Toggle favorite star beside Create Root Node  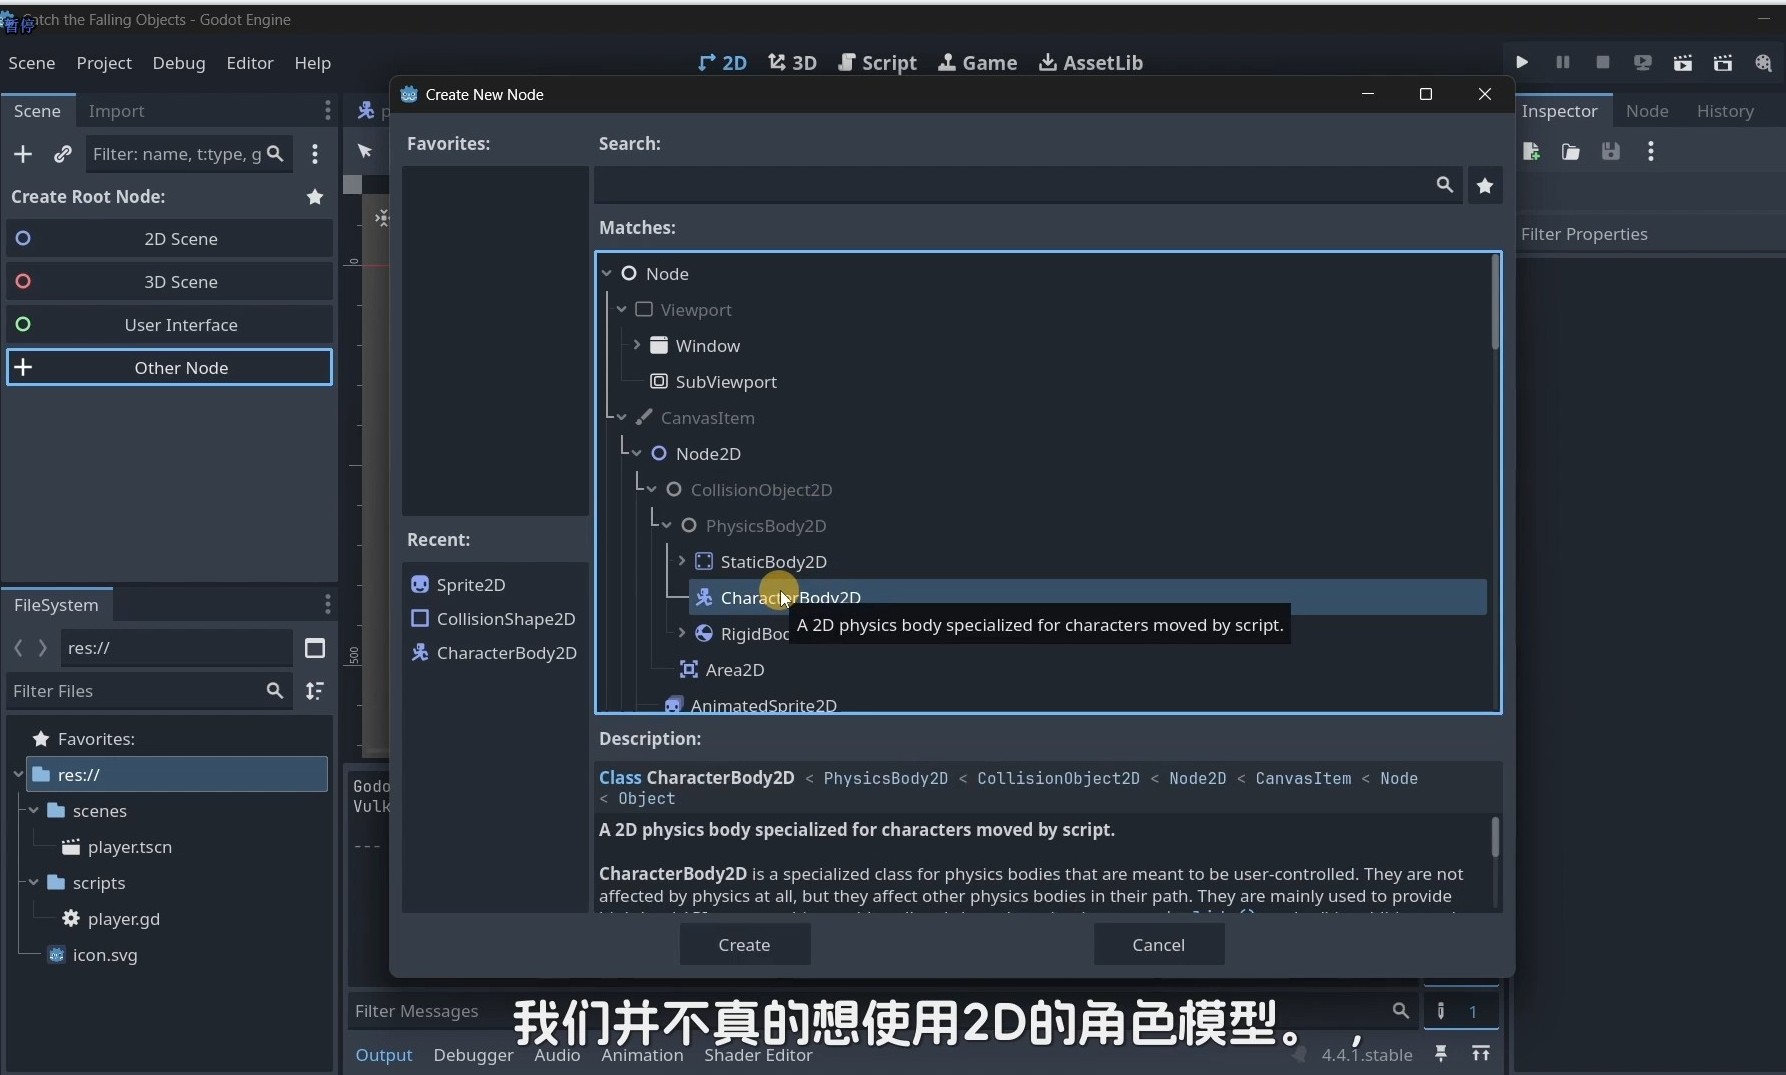pyautogui.click(x=315, y=197)
